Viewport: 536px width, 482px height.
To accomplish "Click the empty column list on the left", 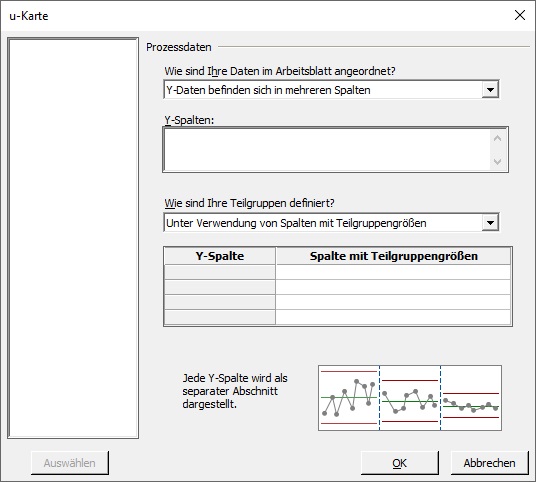I will coord(73,238).
